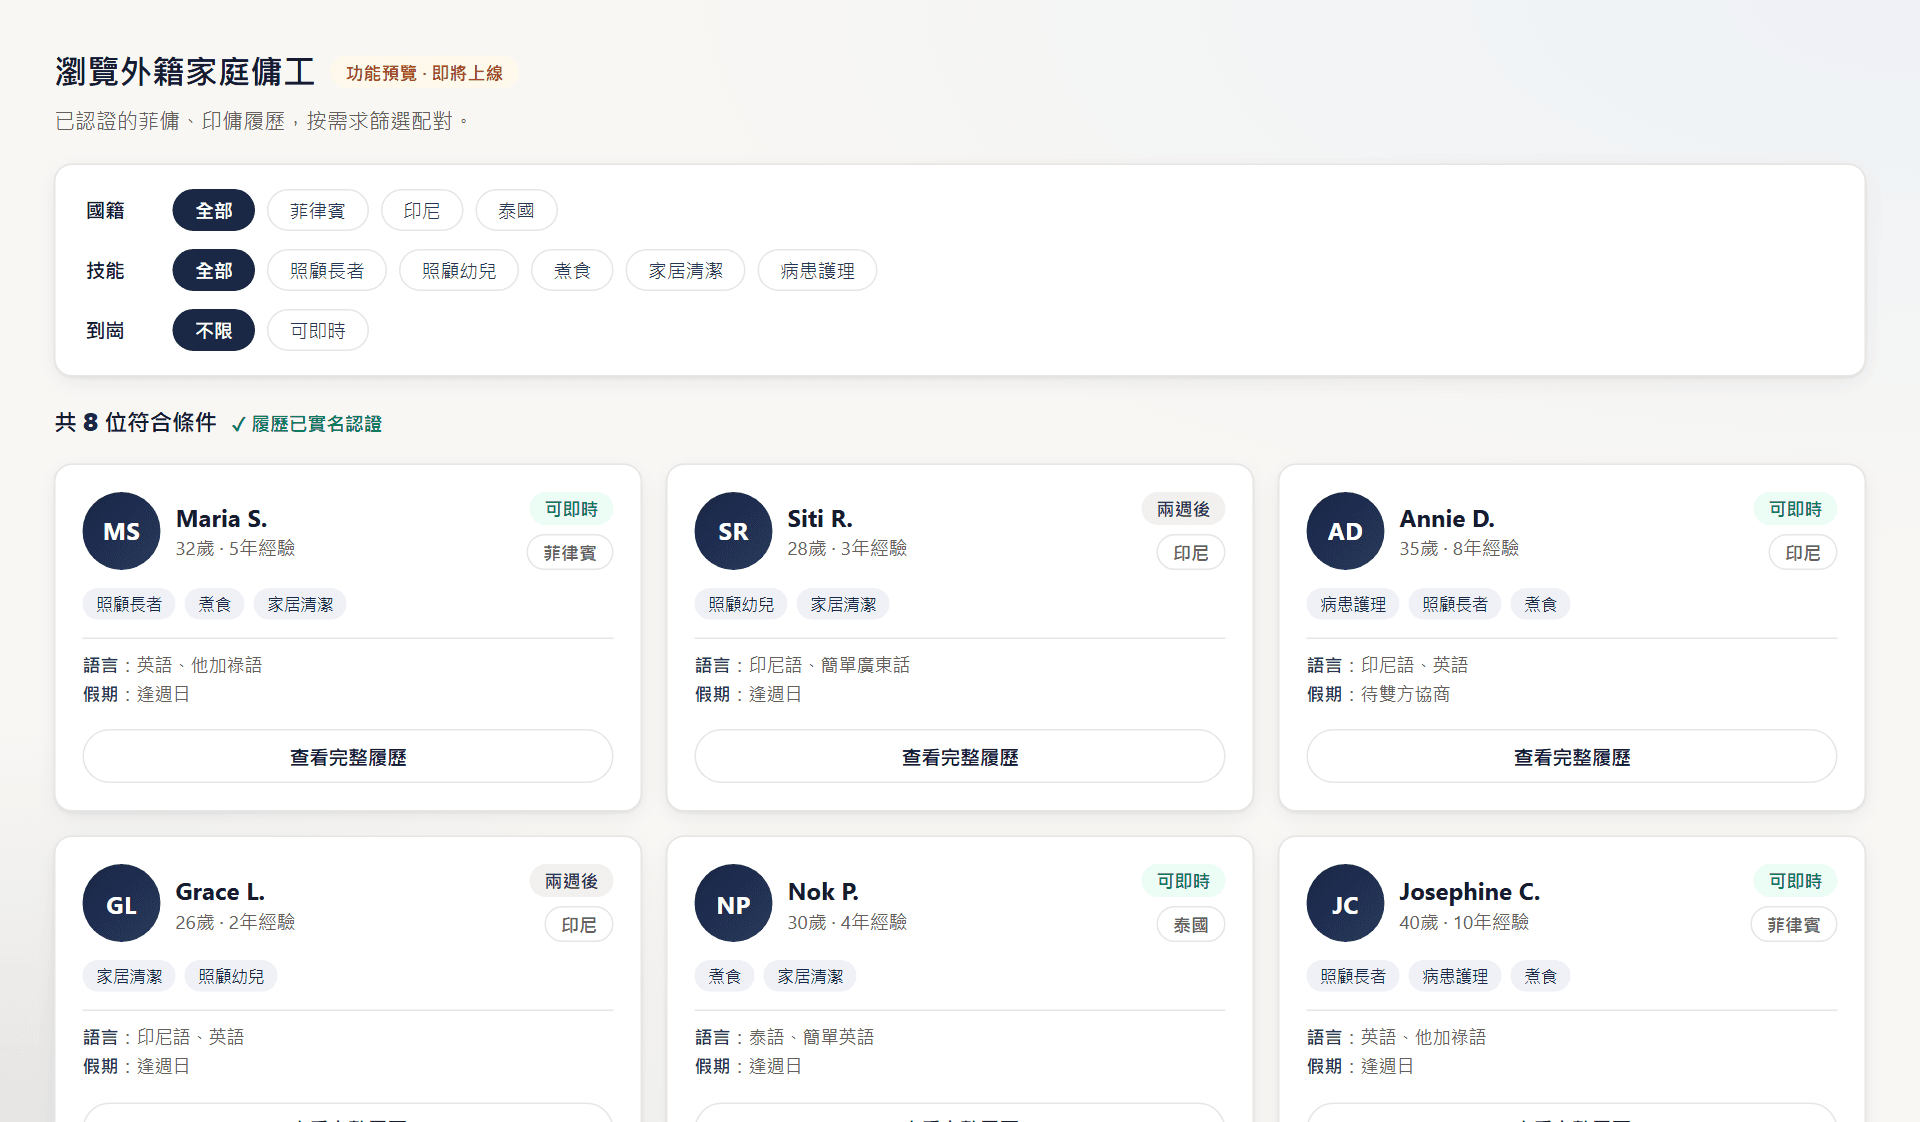Click Siti R. name heading

820,519
